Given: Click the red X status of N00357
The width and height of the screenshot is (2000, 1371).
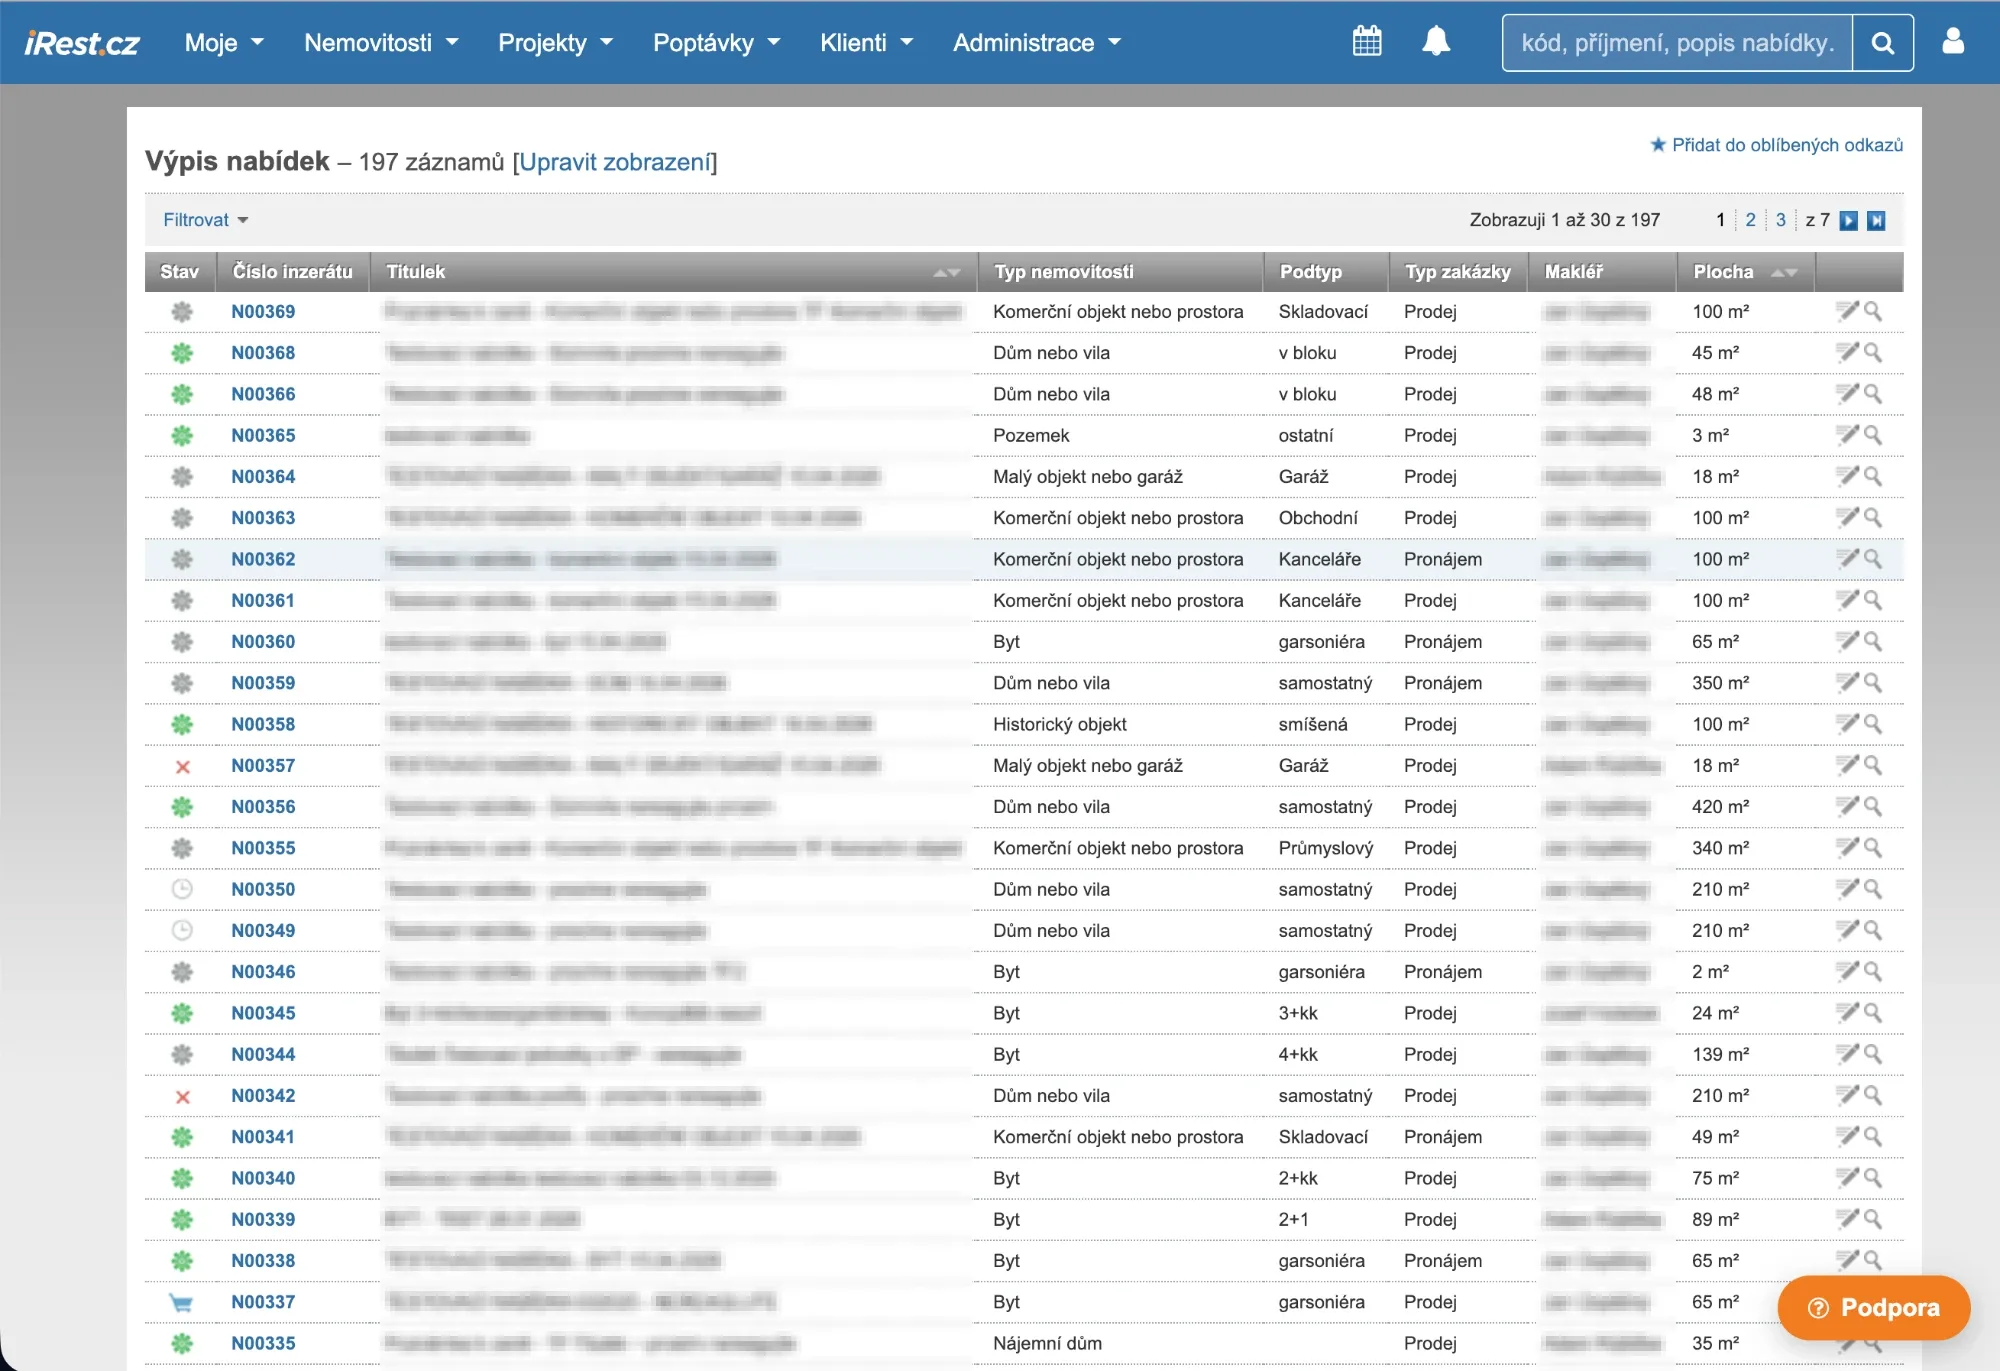Looking at the screenshot, I should tap(182, 767).
